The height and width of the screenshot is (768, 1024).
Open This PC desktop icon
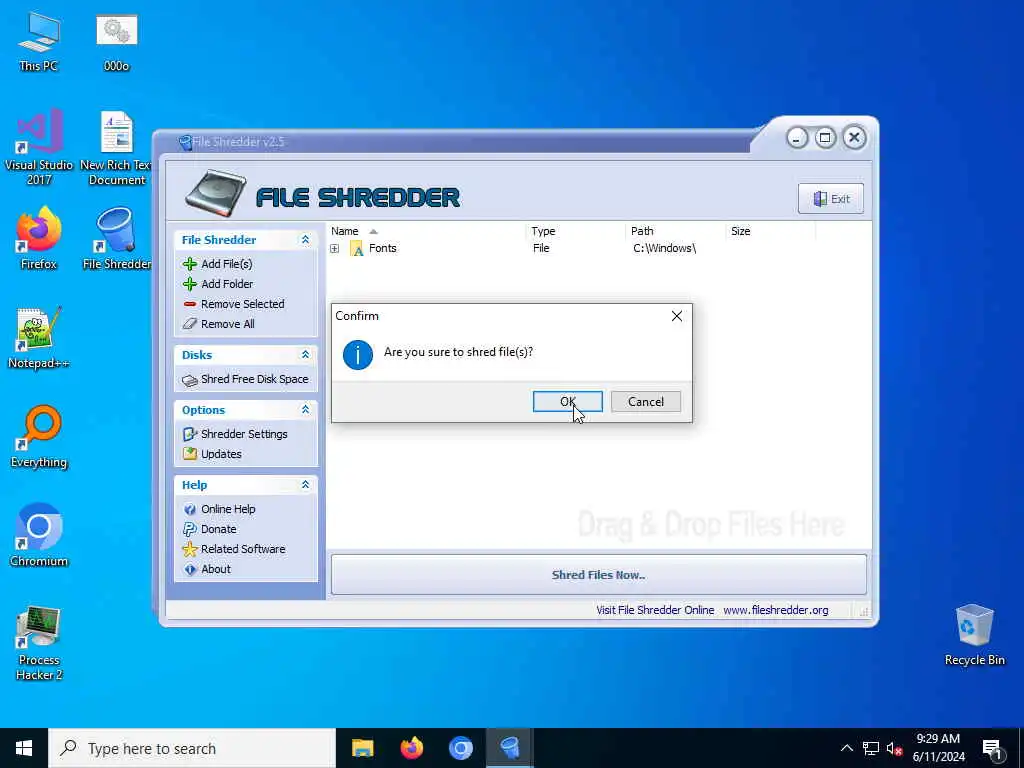click(39, 40)
